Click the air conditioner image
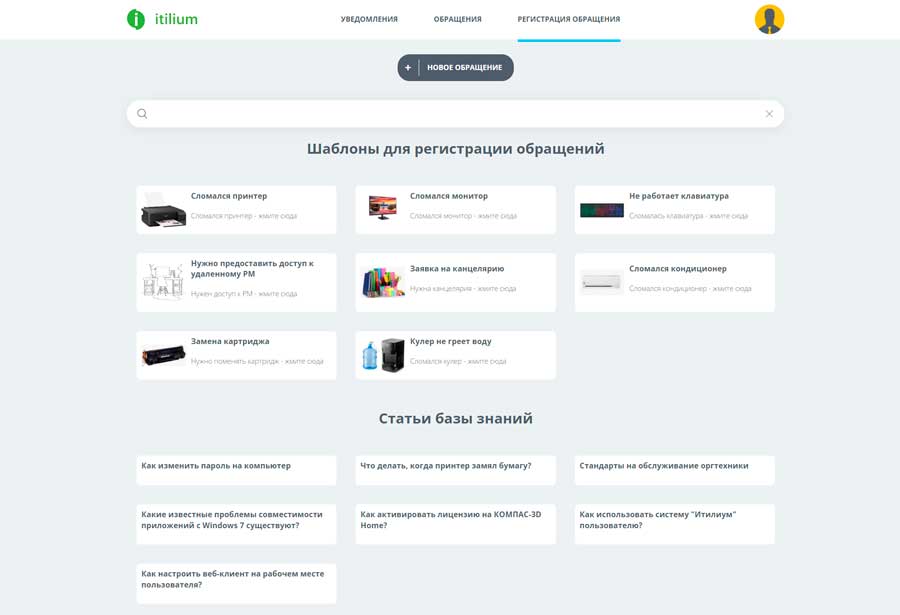This screenshot has width=900, height=615. click(x=602, y=283)
